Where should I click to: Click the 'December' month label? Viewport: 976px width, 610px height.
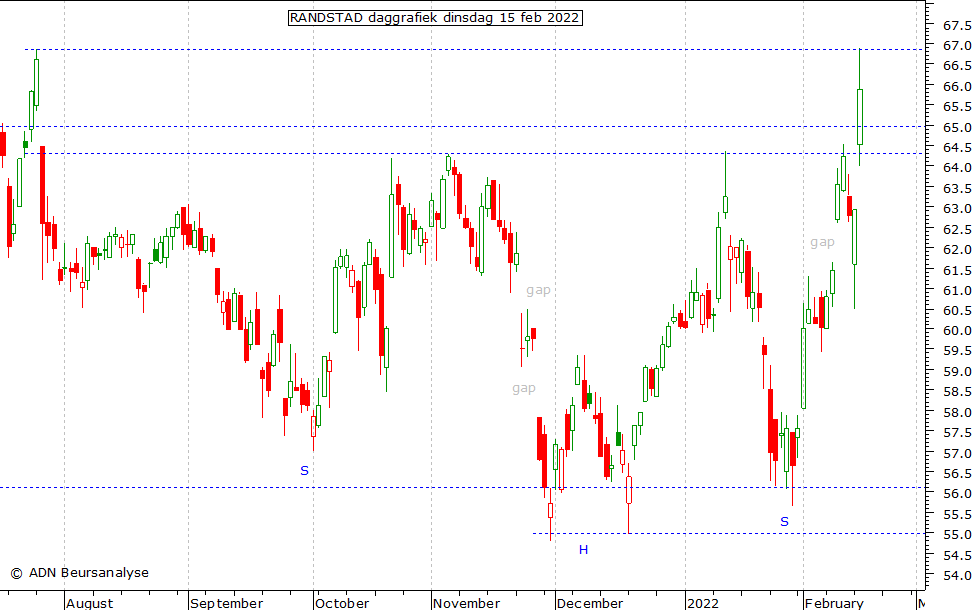[x=589, y=603]
